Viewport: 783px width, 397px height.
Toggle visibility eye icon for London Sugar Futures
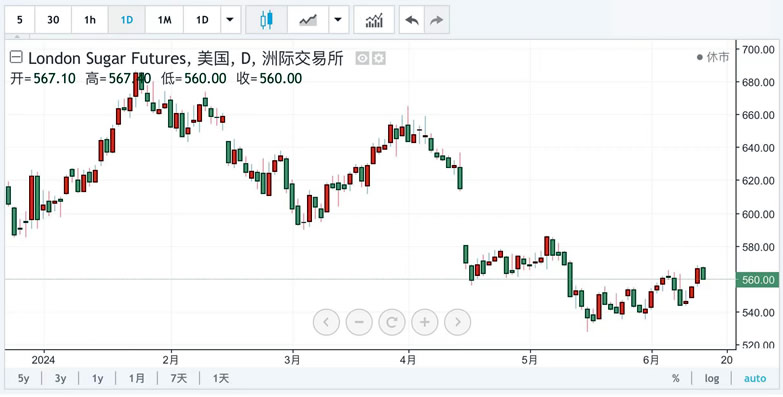tap(363, 59)
